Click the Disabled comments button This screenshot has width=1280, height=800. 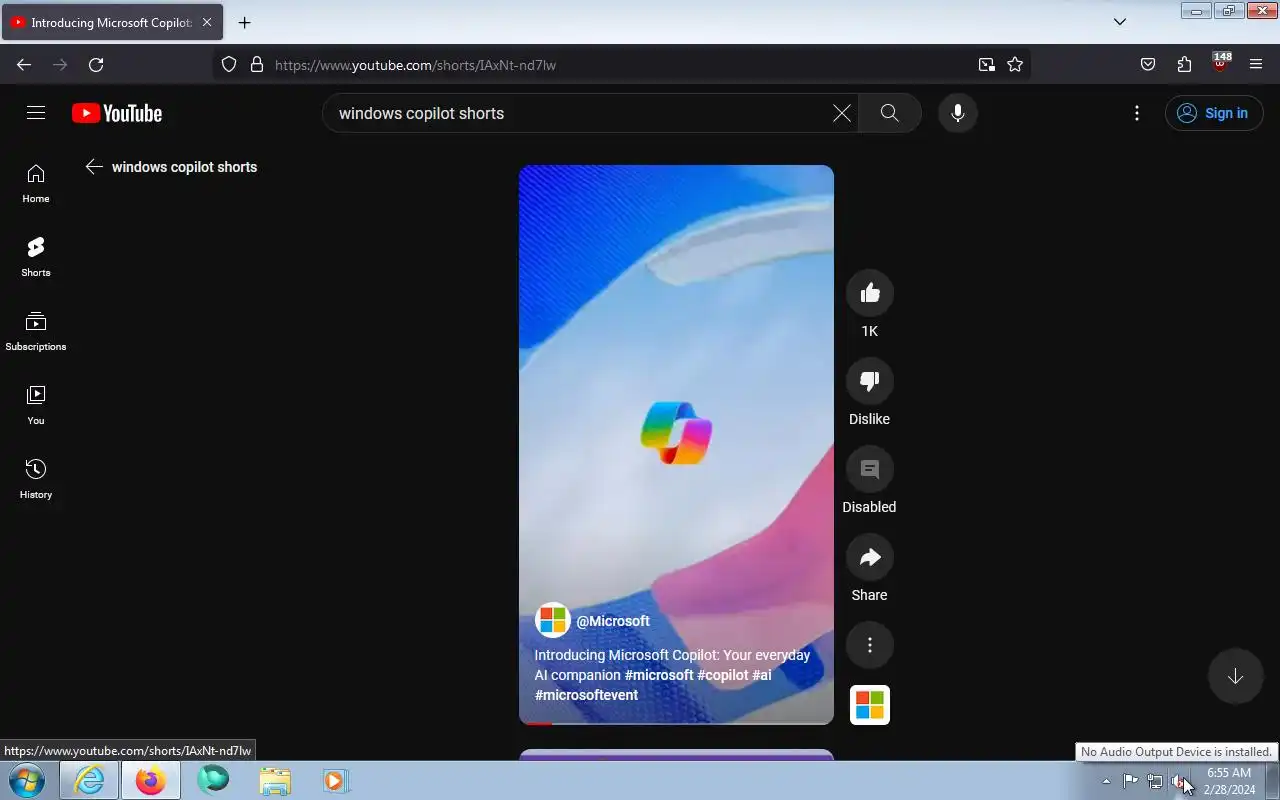tap(870, 469)
